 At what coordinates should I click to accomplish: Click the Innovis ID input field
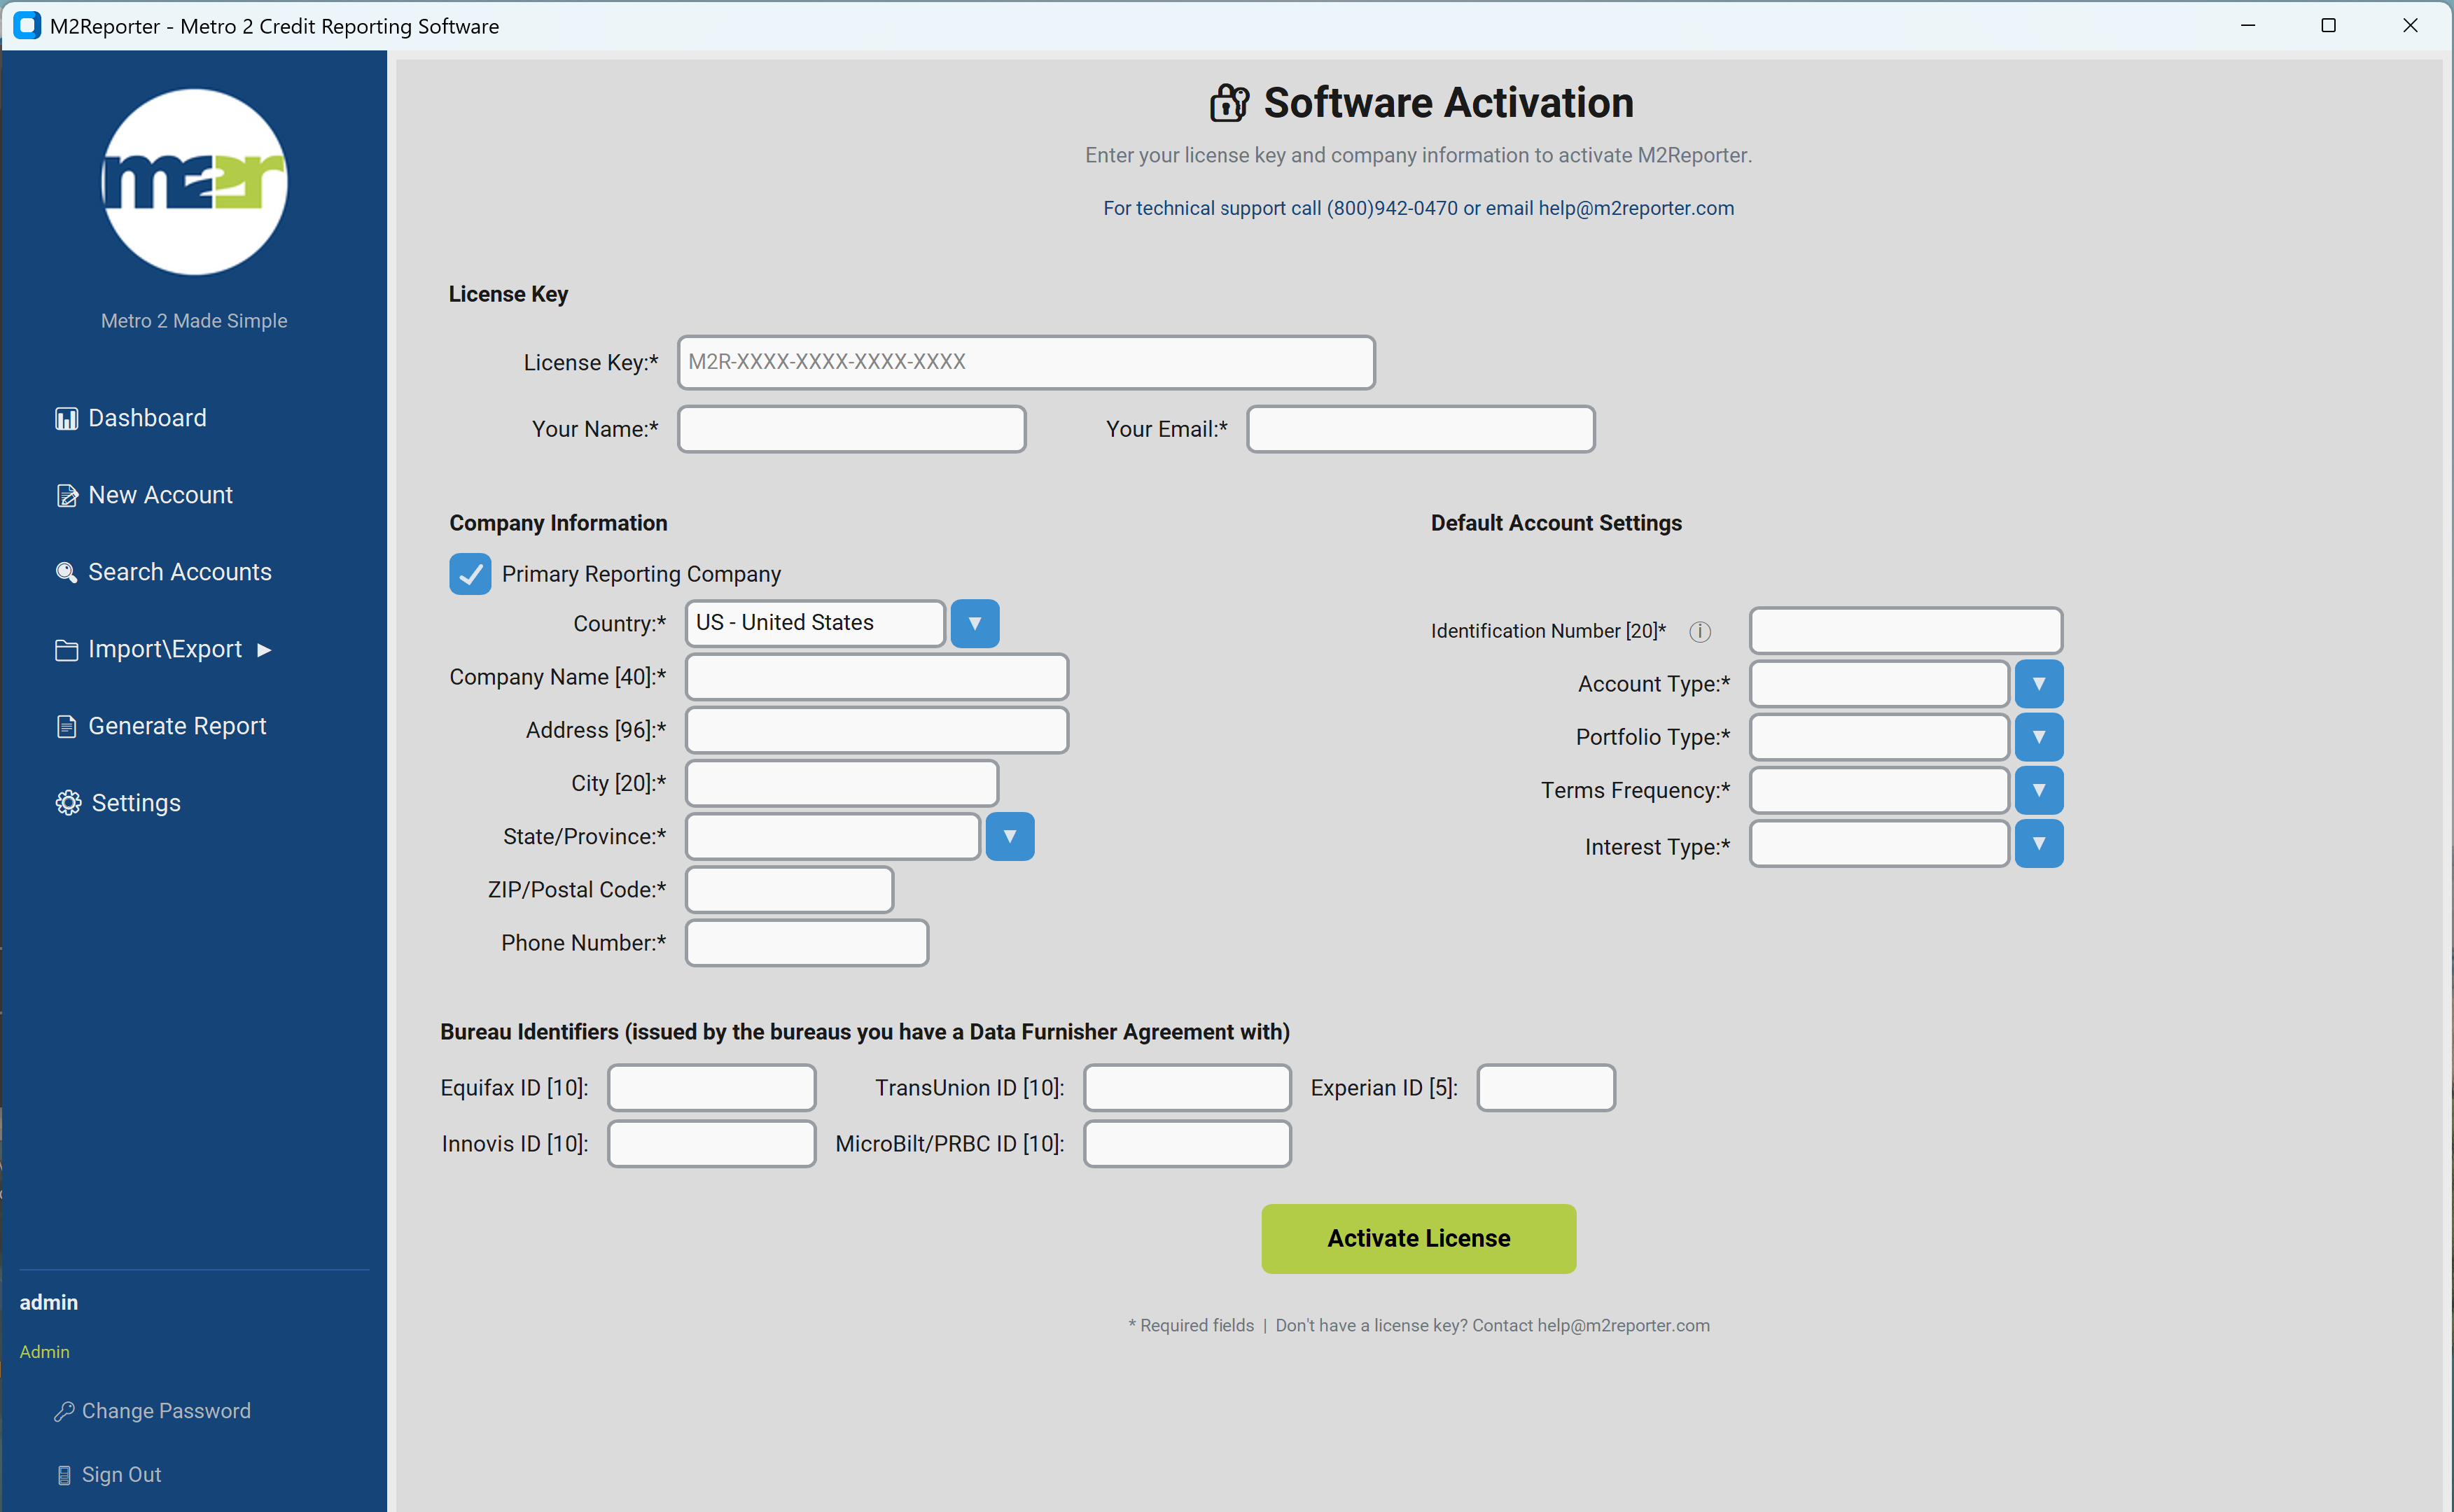(712, 1144)
